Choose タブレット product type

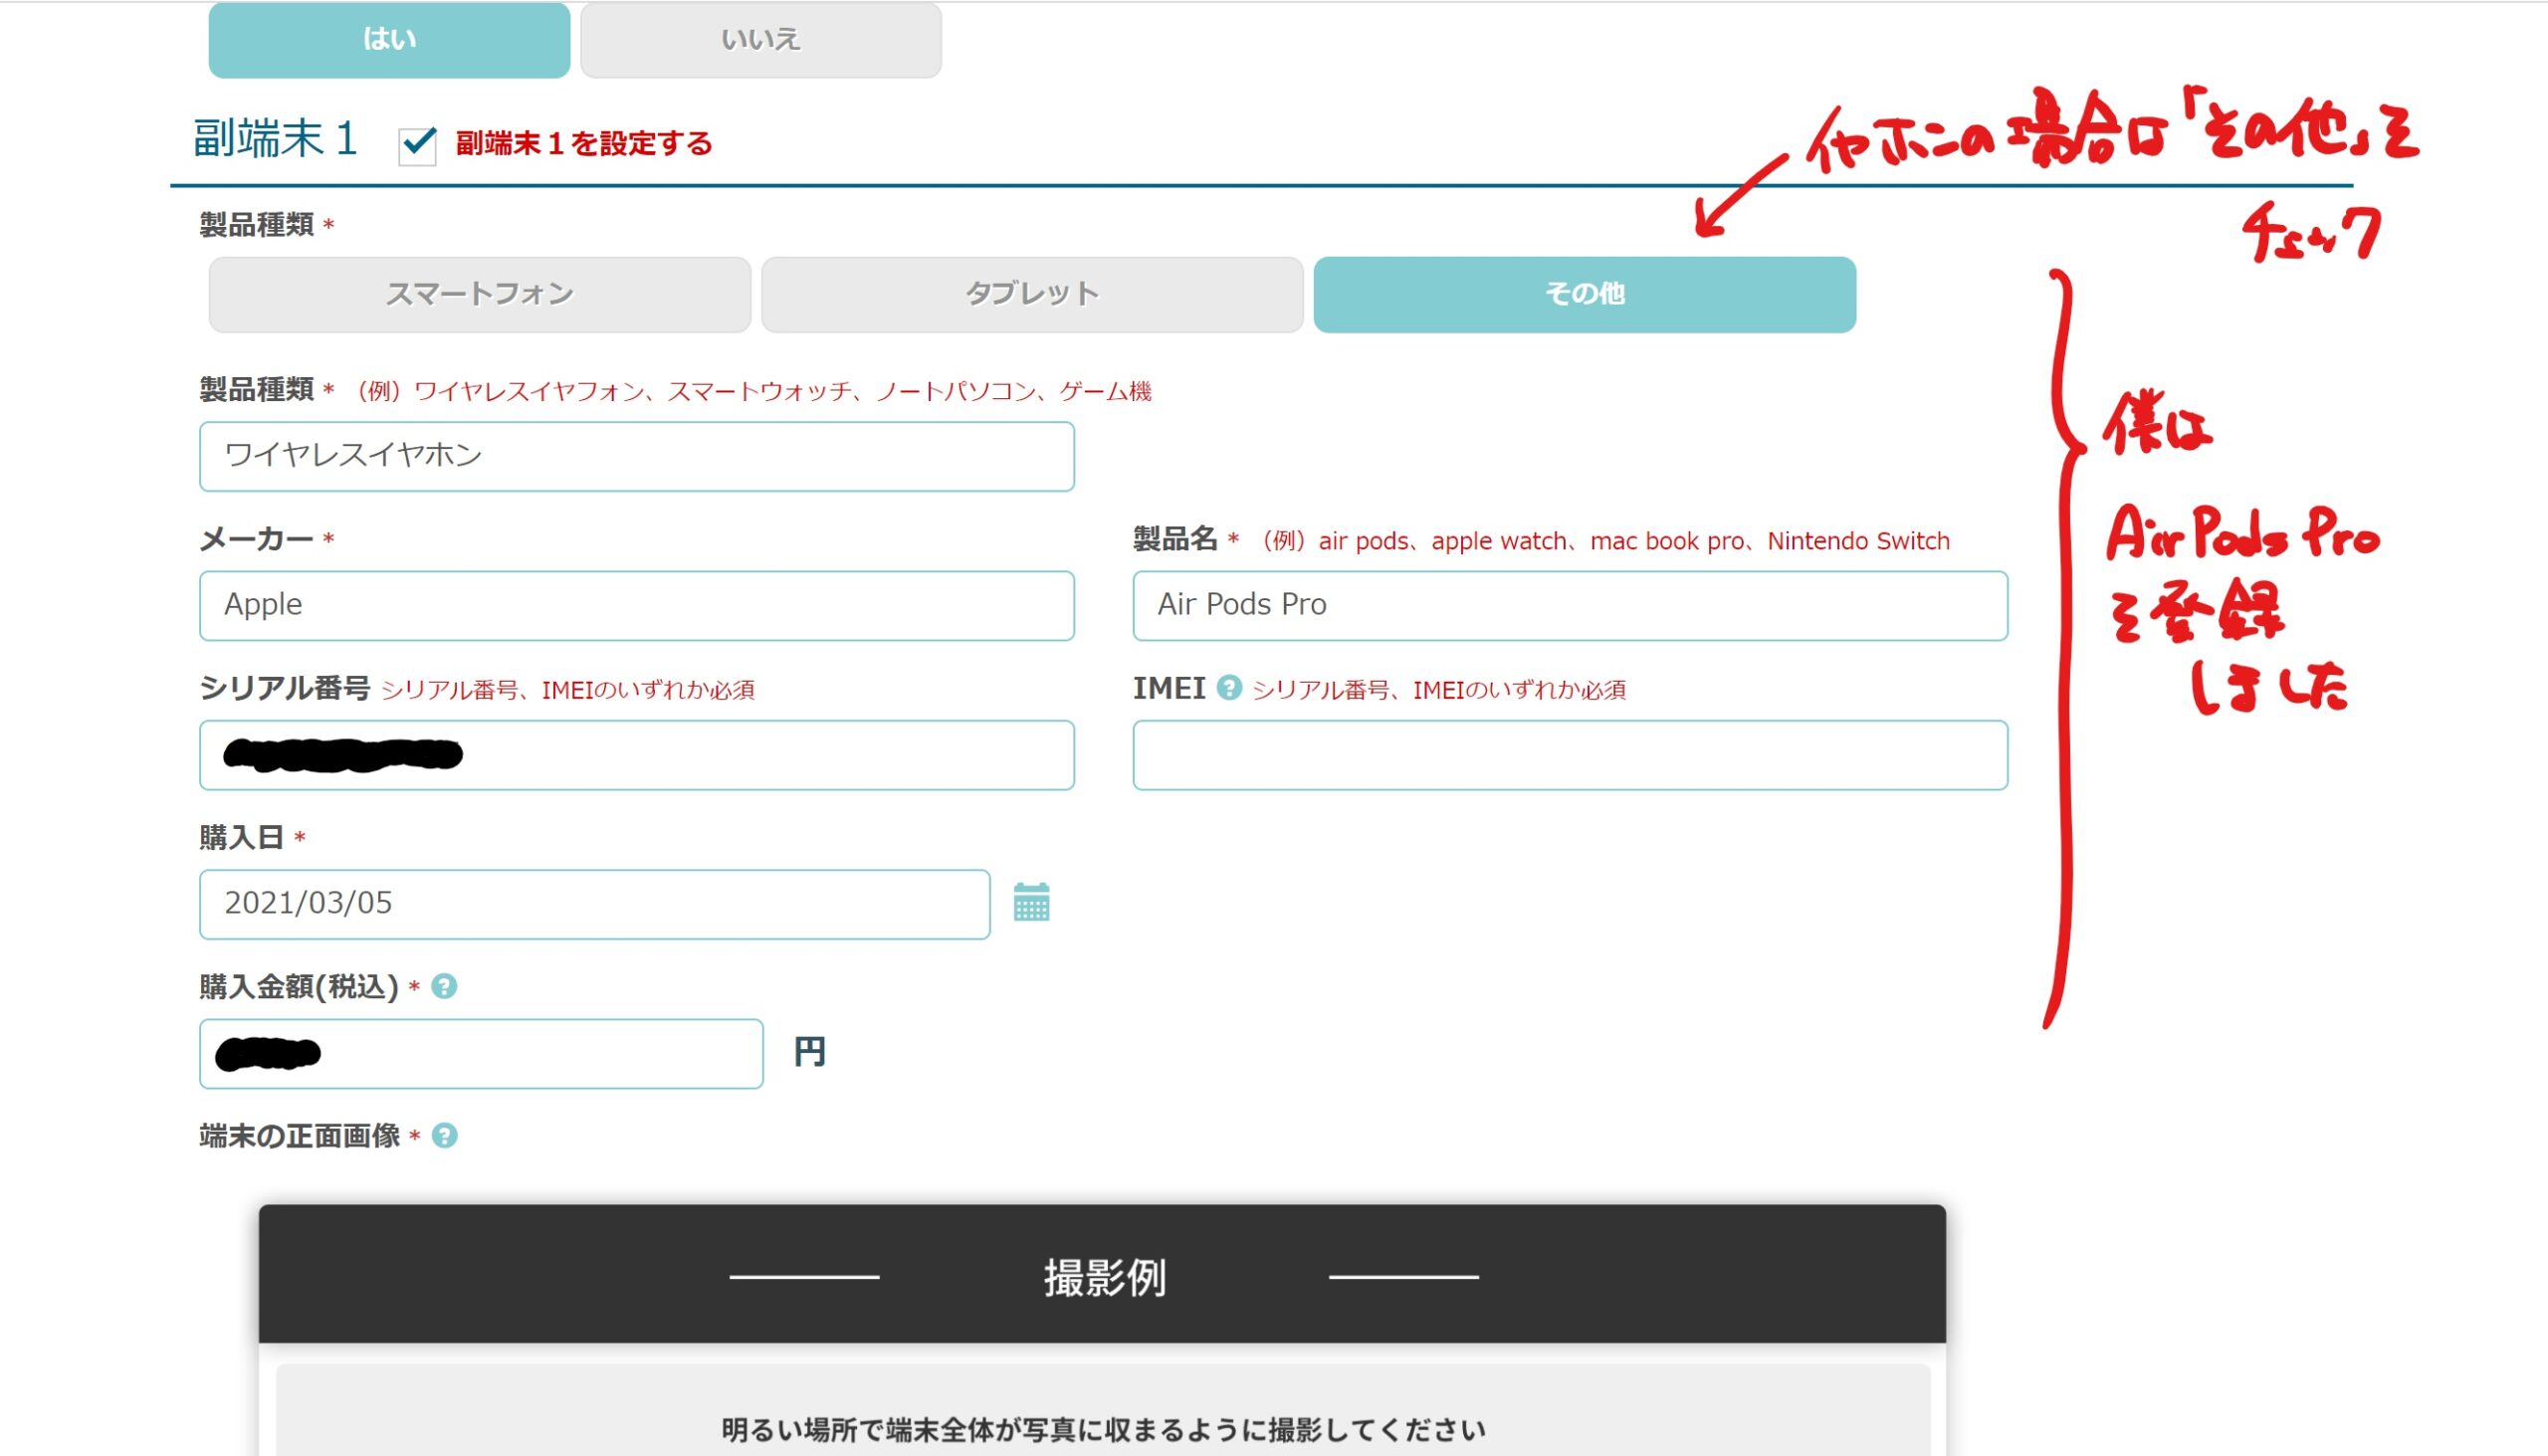(x=1032, y=294)
